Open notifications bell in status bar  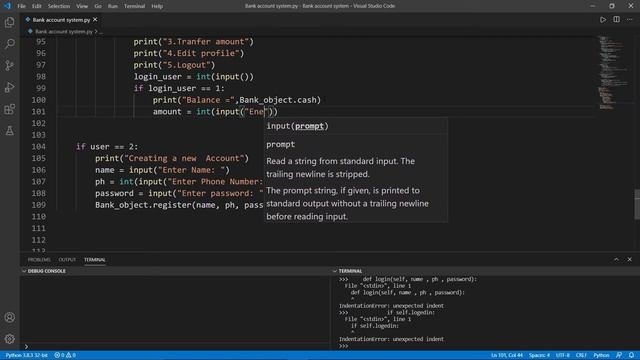[631, 355]
